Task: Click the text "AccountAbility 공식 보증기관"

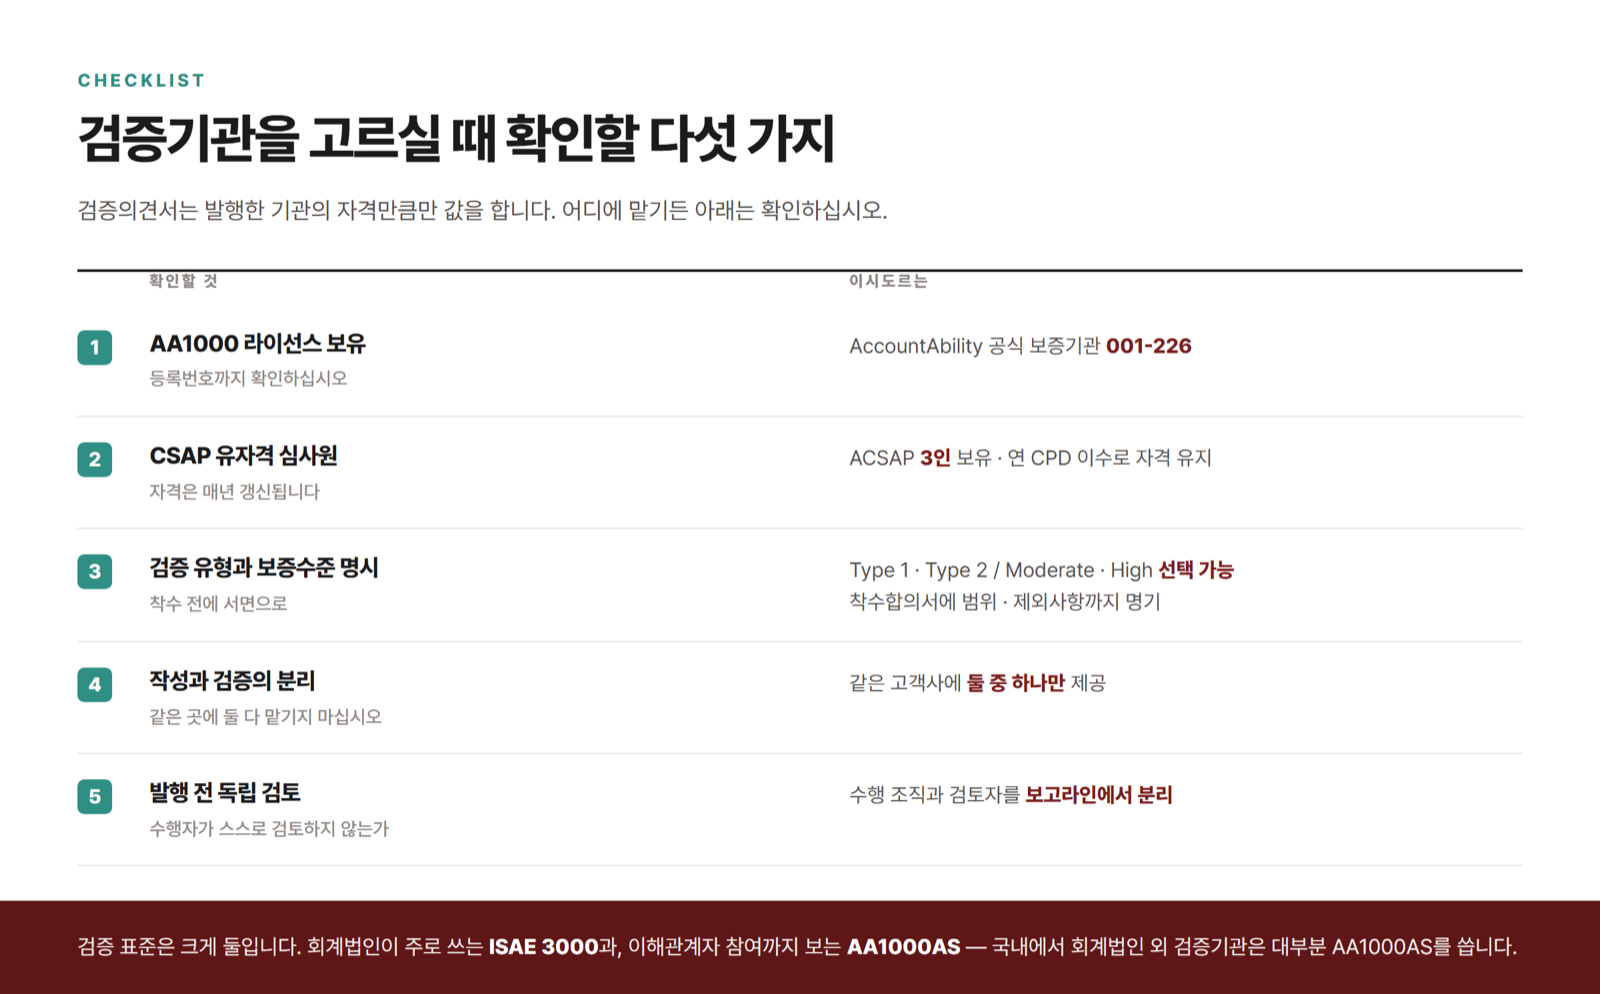Action: tap(975, 346)
